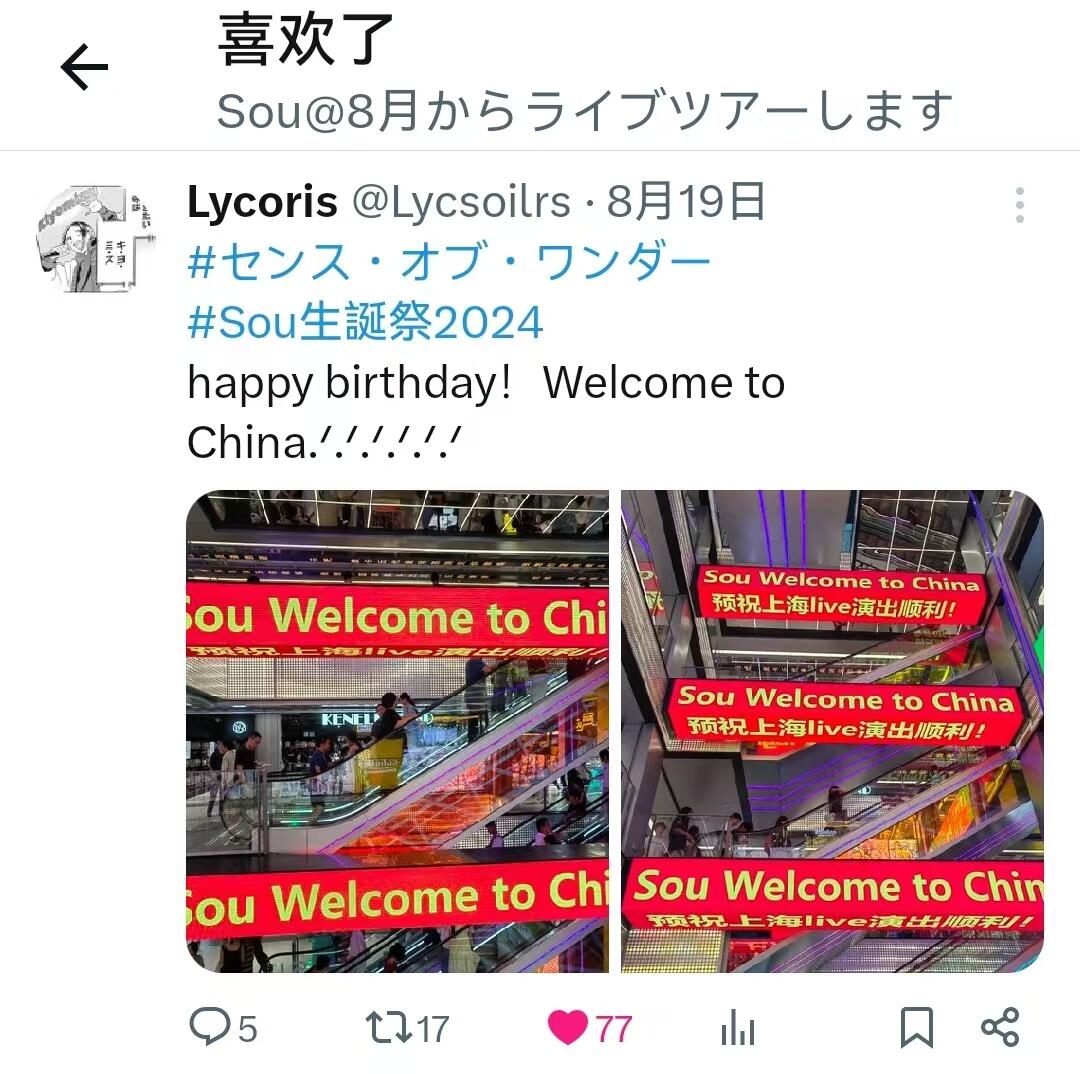Open Lycoris display name
Viewport: 1080px width, 1074px height.
pyautogui.click(x=262, y=202)
